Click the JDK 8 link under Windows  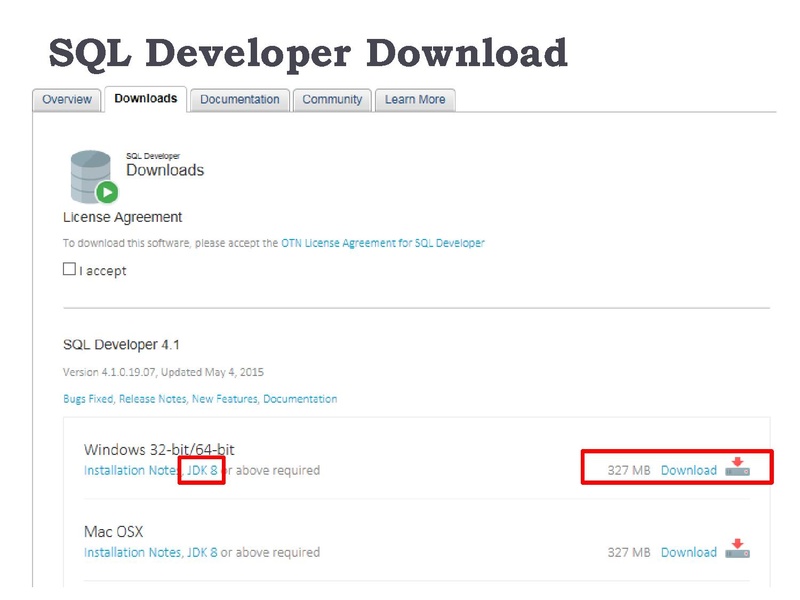[201, 470]
